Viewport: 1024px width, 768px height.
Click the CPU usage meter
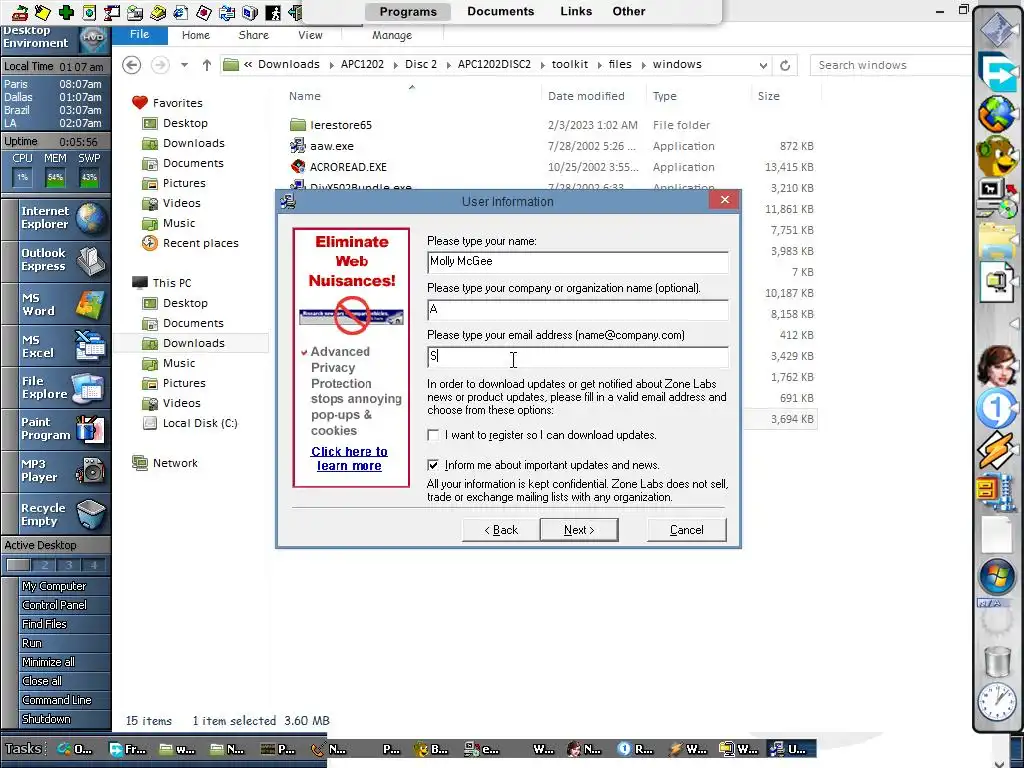click(x=22, y=177)
